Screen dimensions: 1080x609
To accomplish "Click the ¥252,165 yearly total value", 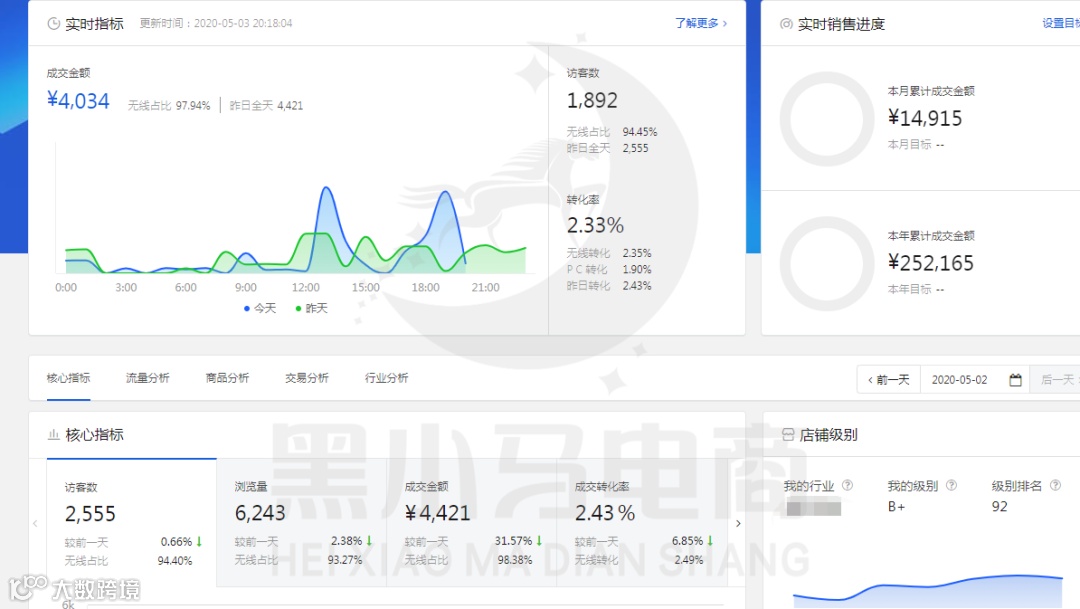I will 931,263.
